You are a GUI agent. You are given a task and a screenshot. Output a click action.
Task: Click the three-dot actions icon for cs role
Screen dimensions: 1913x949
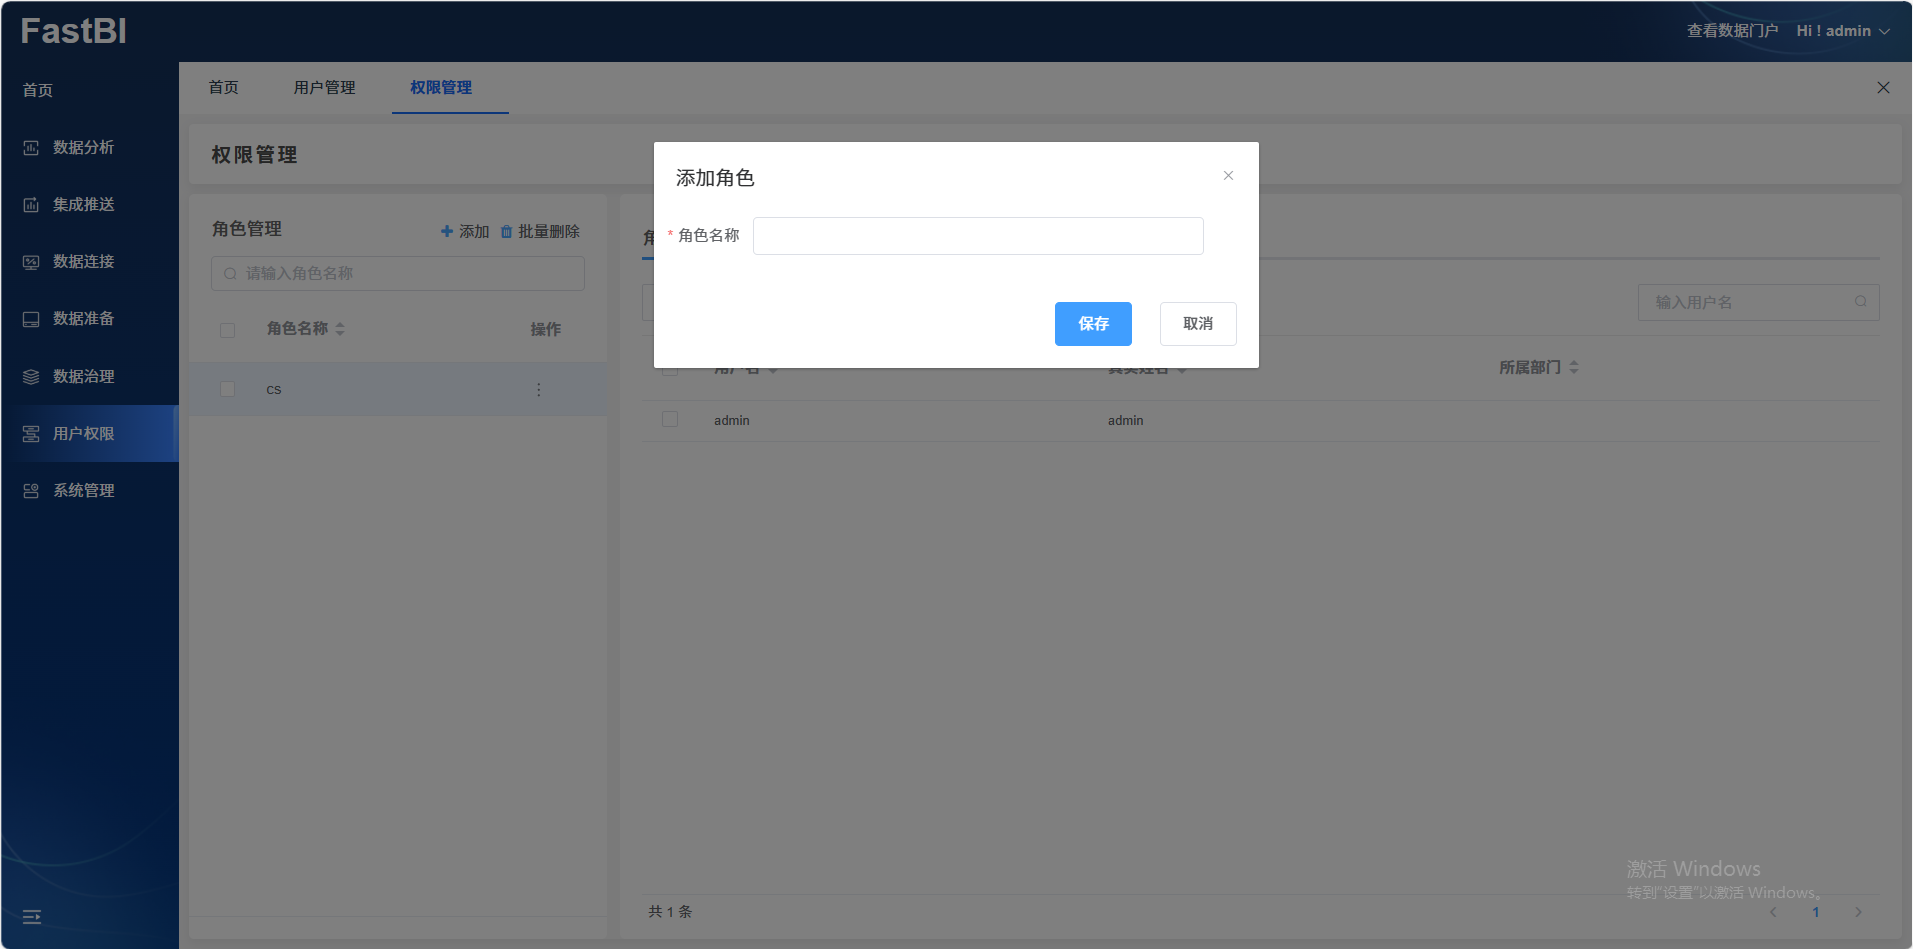click(538, 390)
